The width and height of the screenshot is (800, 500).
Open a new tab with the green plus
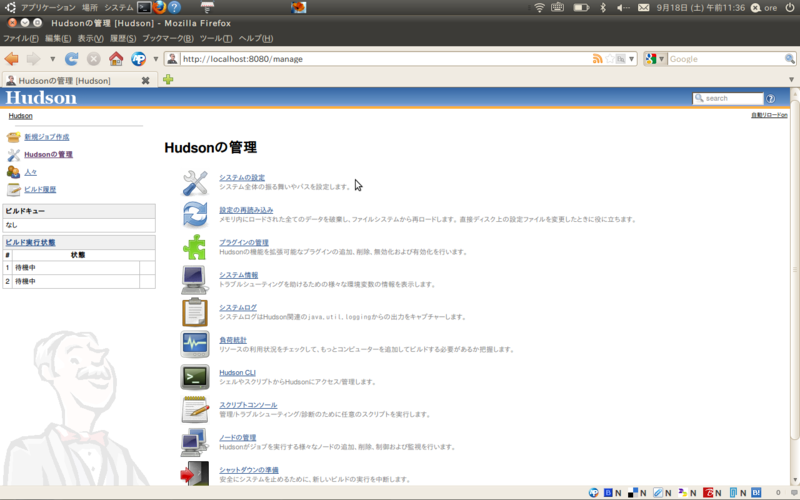coord(168,80)
